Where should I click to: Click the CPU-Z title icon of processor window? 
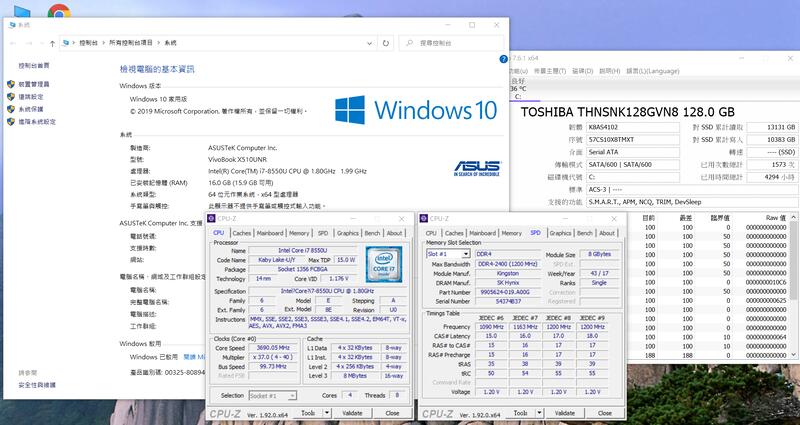pos(212,218)
